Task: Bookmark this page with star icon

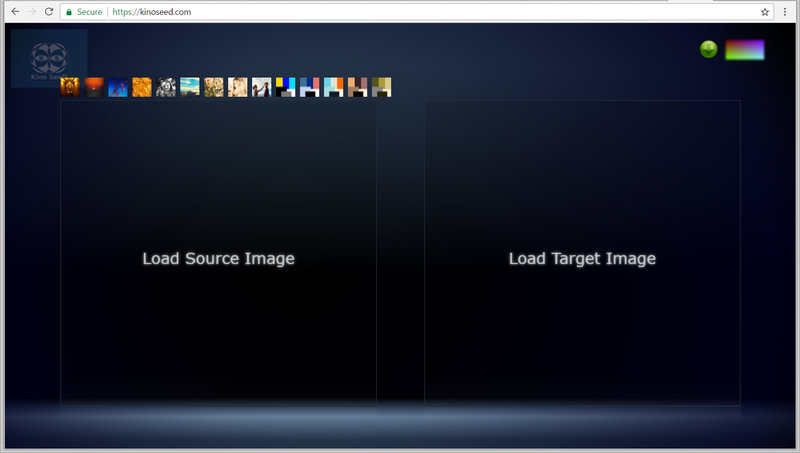Action: pyautogui.click(x=765, y=12)
